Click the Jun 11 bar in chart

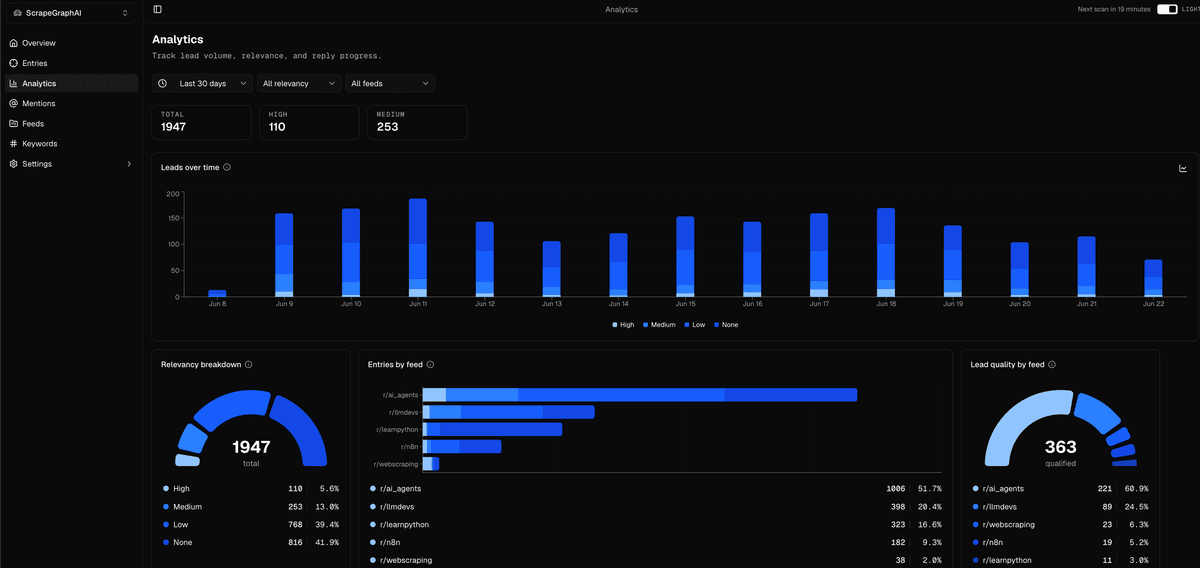pos(418,247)
